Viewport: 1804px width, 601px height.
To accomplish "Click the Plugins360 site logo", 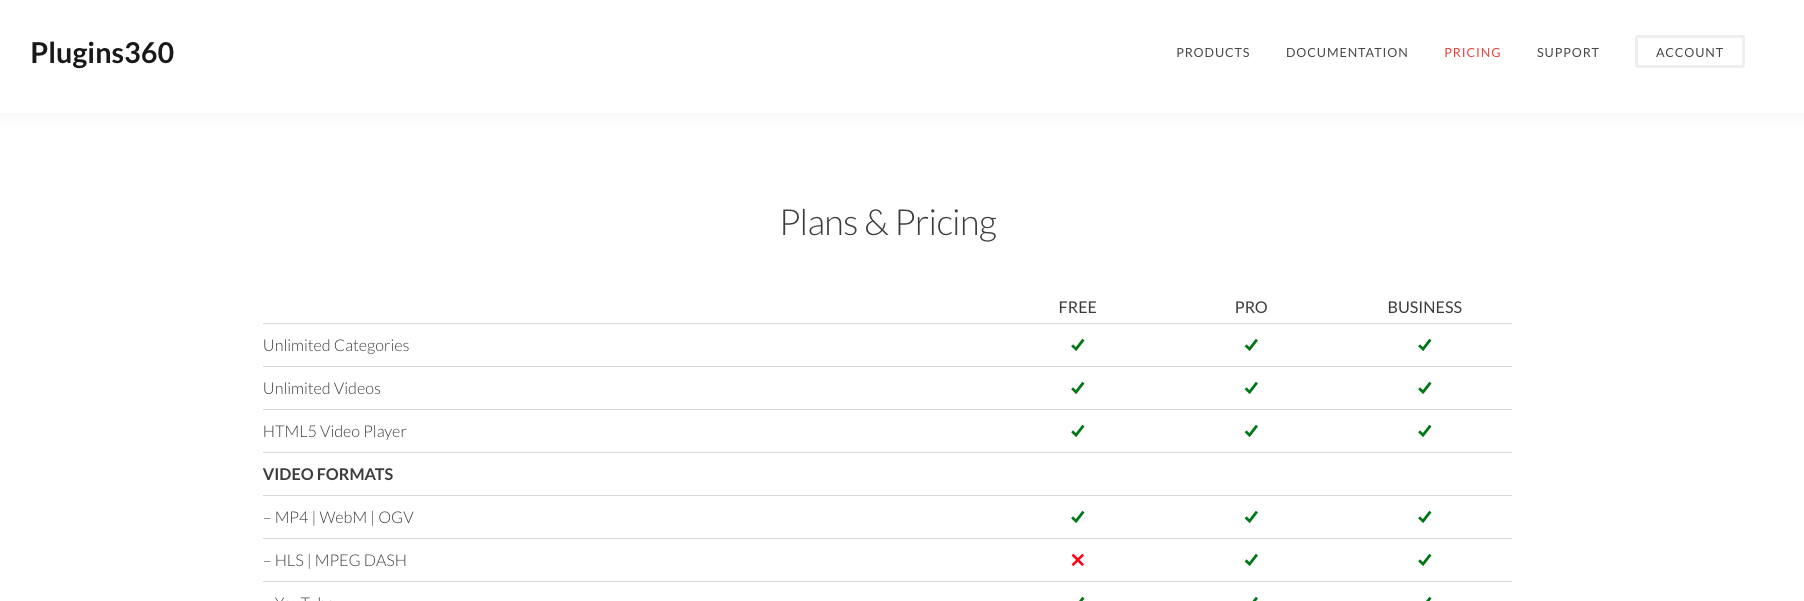I will pos(102,53).
